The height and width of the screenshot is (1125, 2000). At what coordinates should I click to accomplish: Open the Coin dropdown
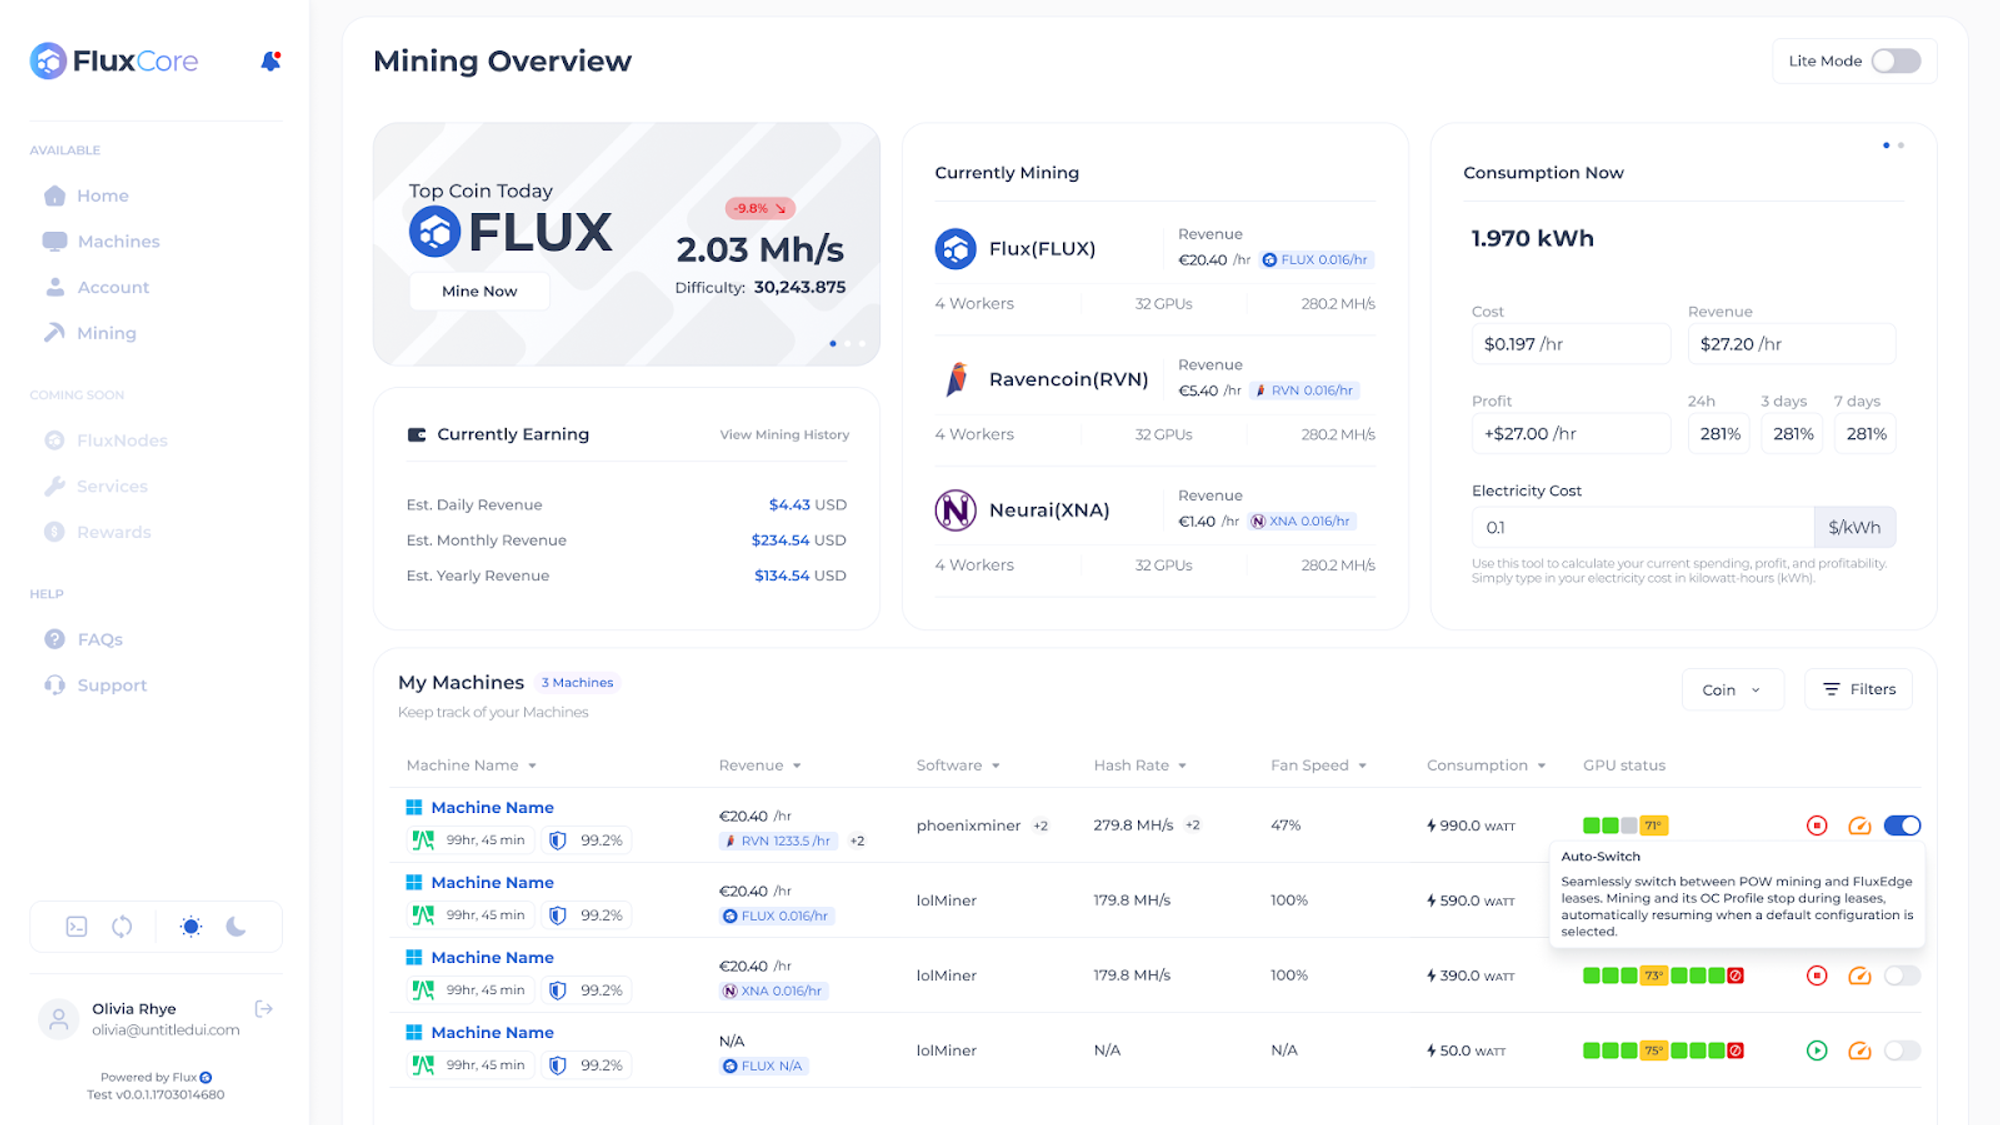click(x=1732, y=689)
